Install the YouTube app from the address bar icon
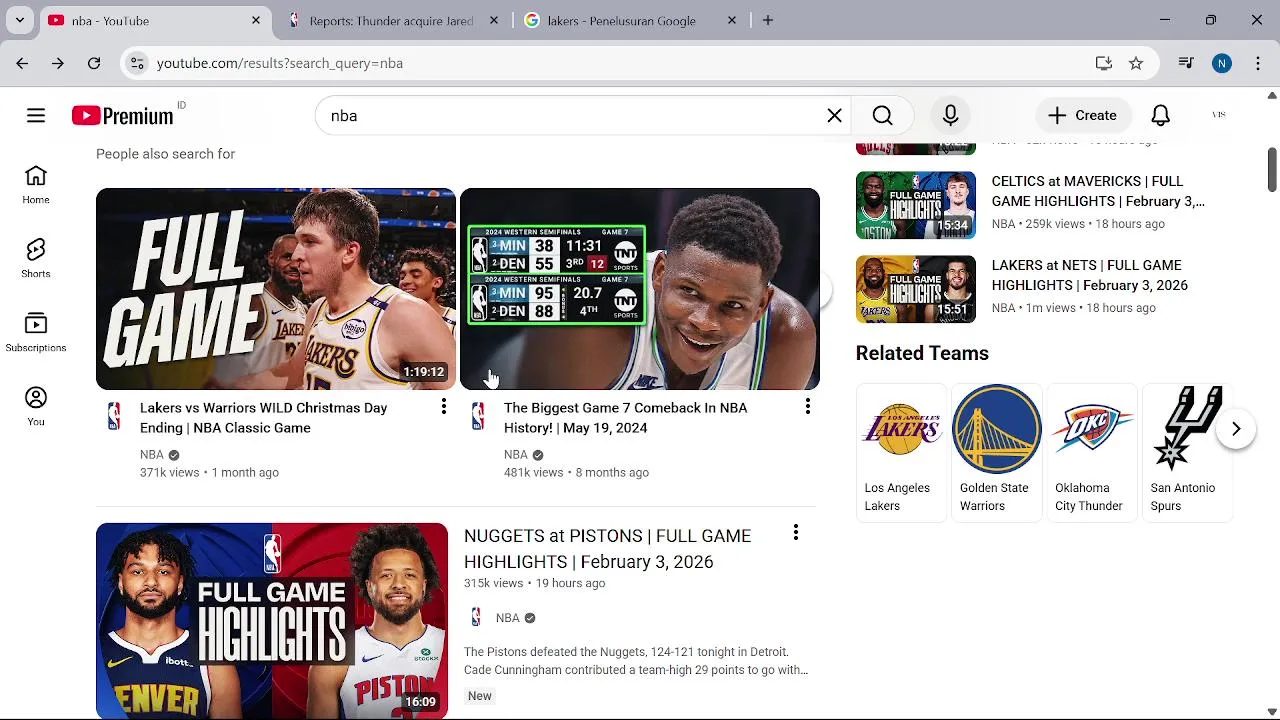The height and width of the screenshot is (720, 1280). [1104, 63]
